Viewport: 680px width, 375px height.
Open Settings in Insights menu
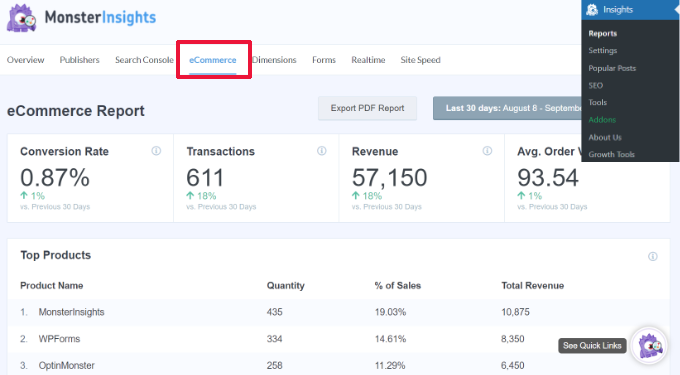tap(602, 50)
